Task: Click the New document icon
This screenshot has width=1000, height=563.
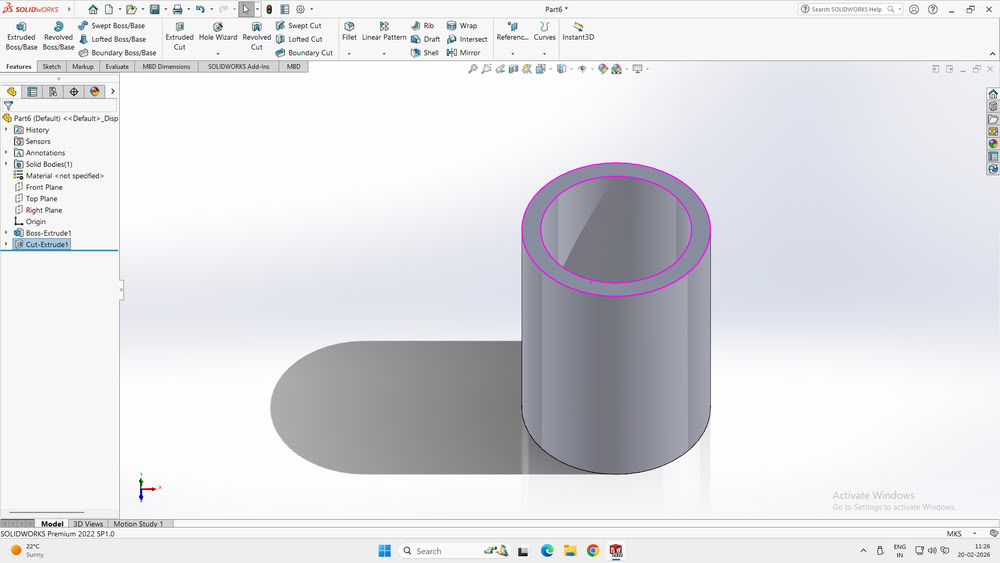Action: [x=109, y=9]
